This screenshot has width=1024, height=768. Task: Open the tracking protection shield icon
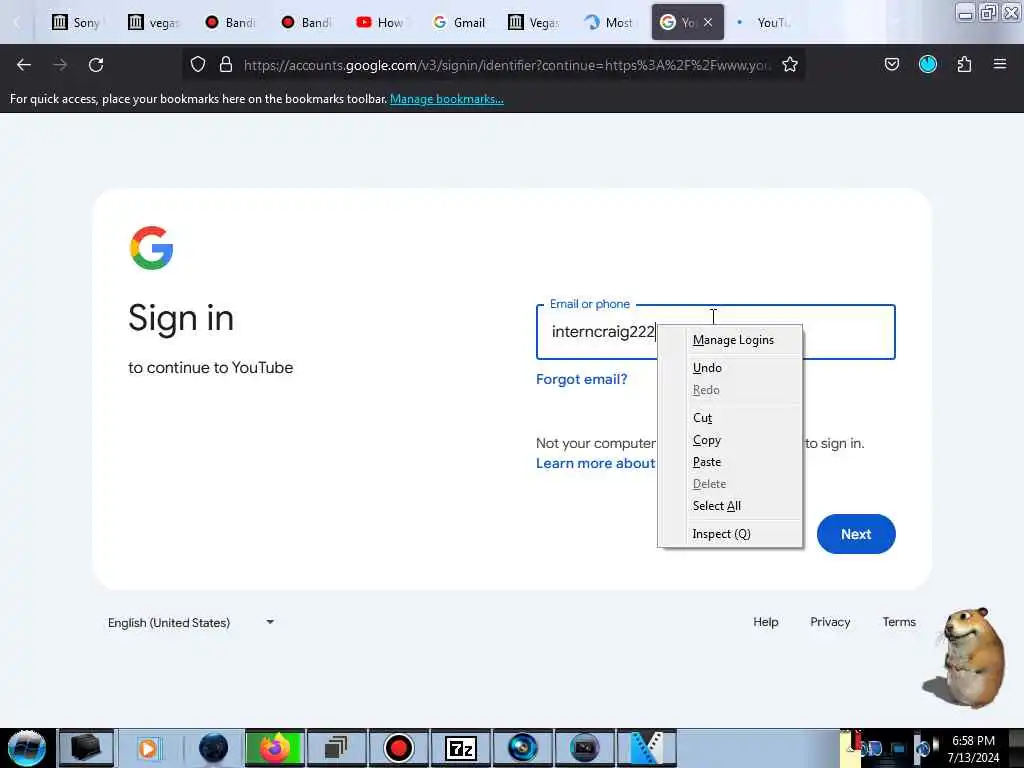tap(198, 64)
